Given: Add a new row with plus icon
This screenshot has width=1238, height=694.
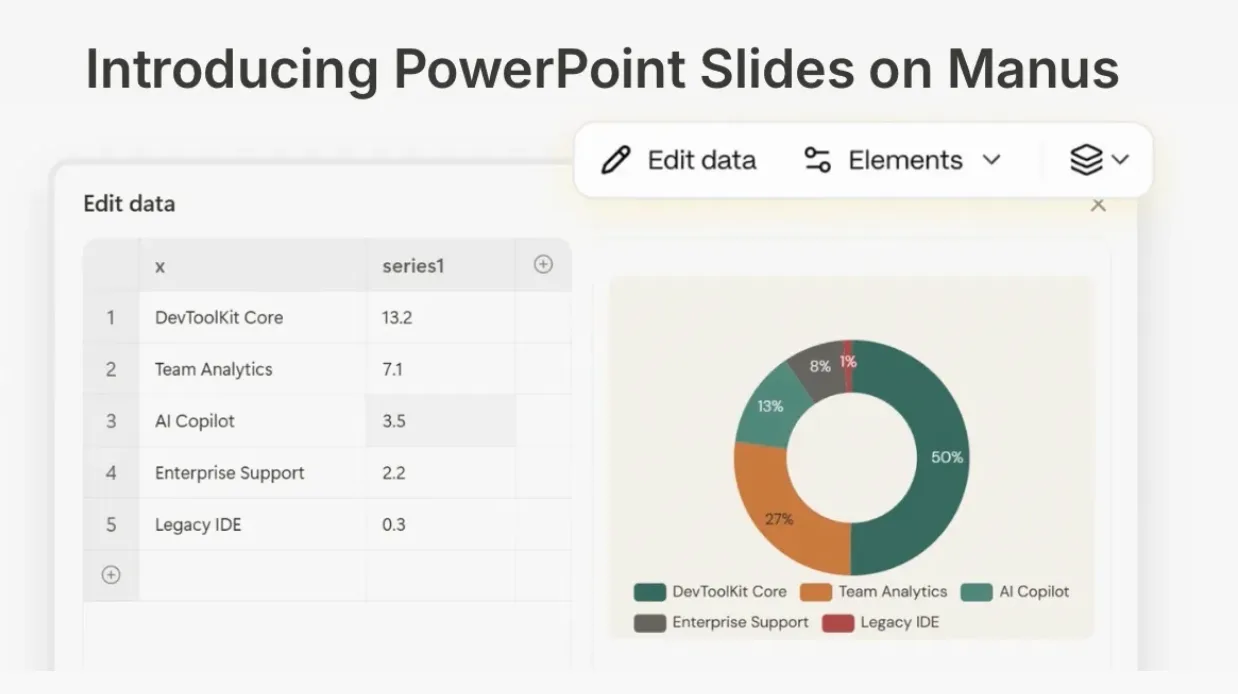Looking at the screenshot, I should pyautogui.click(x=111, y=575).
